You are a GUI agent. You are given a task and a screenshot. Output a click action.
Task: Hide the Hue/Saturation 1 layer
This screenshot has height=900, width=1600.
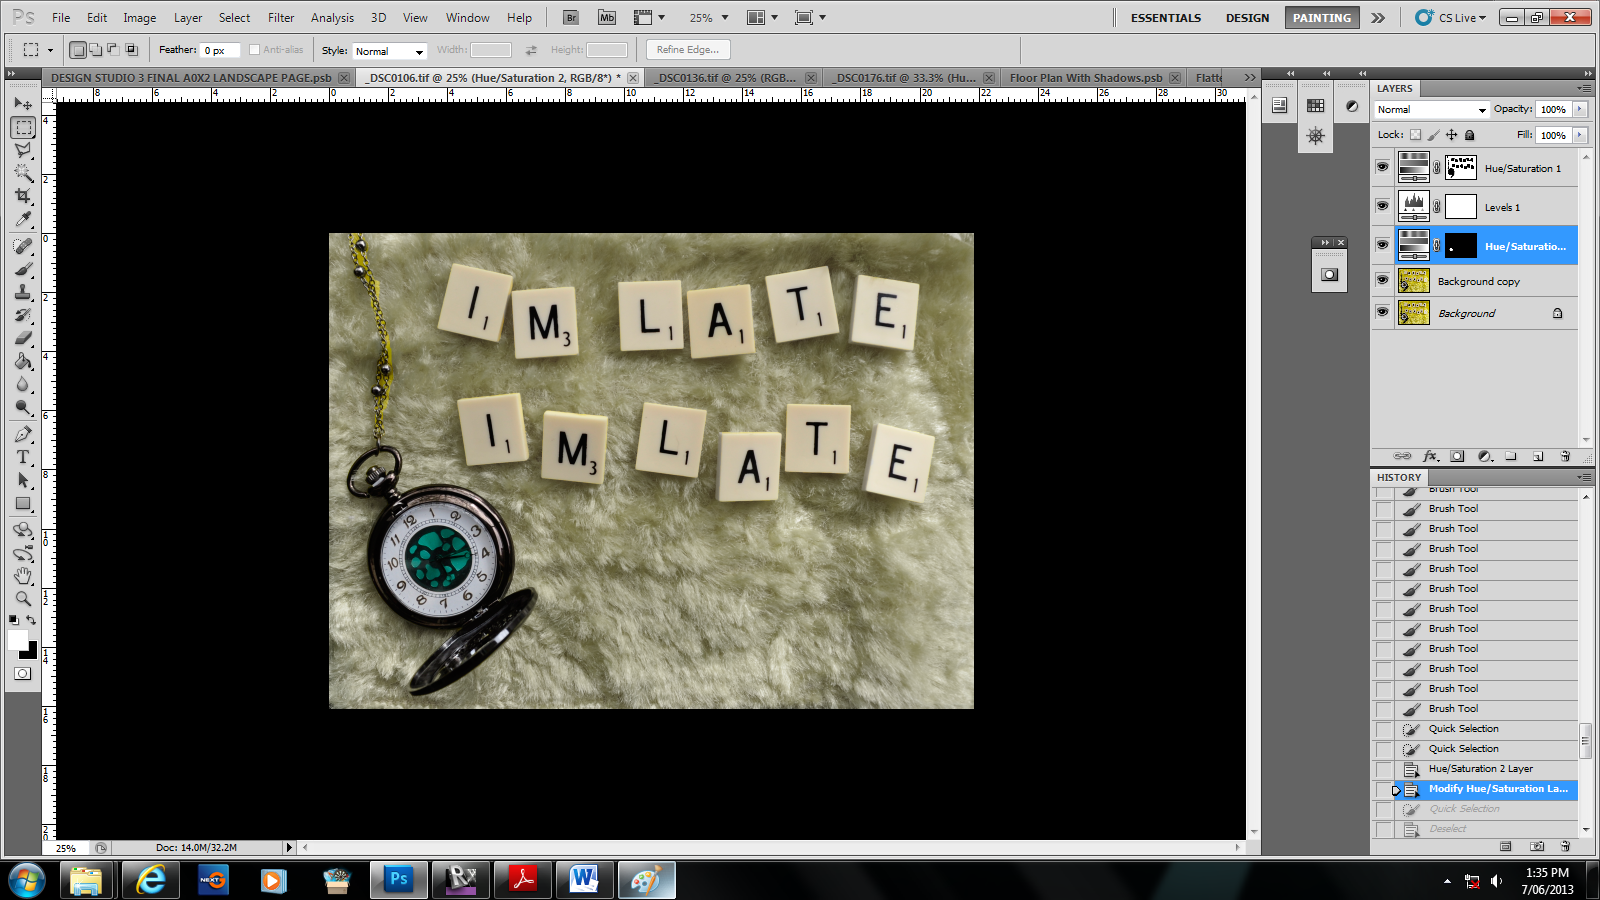tap(1383, 167)
